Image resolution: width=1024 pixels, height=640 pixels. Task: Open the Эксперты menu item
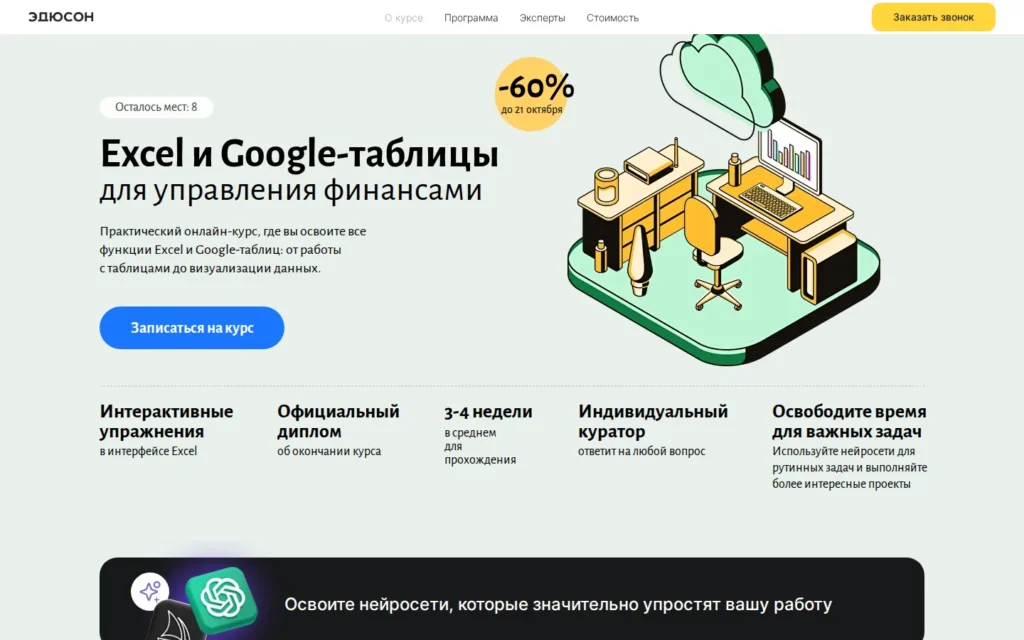point(542,18)
